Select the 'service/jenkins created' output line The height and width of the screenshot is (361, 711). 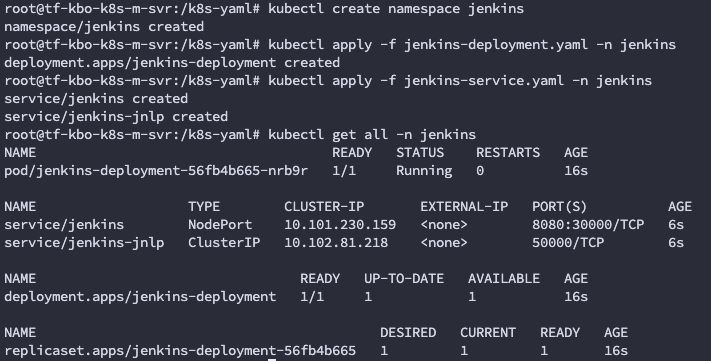point(96,99)
